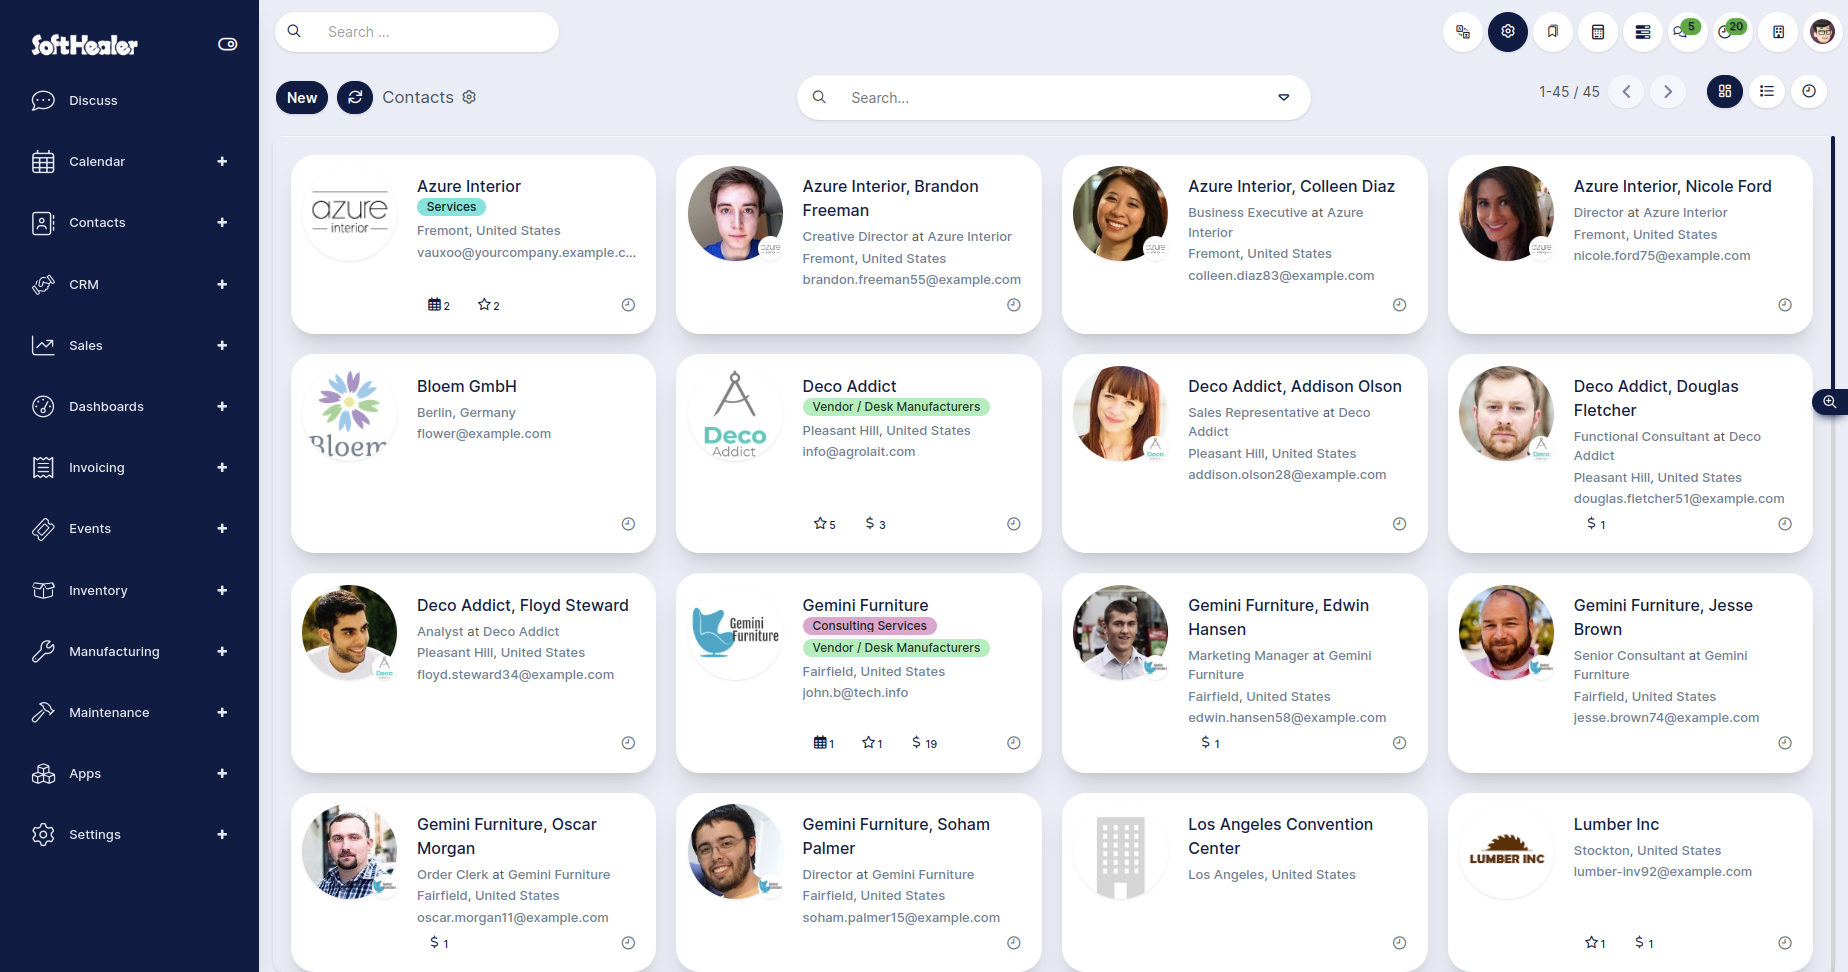This screenshot has width=1848, height=972.
Task: Click the SoftHealer logo
Action: coord(84,45)
